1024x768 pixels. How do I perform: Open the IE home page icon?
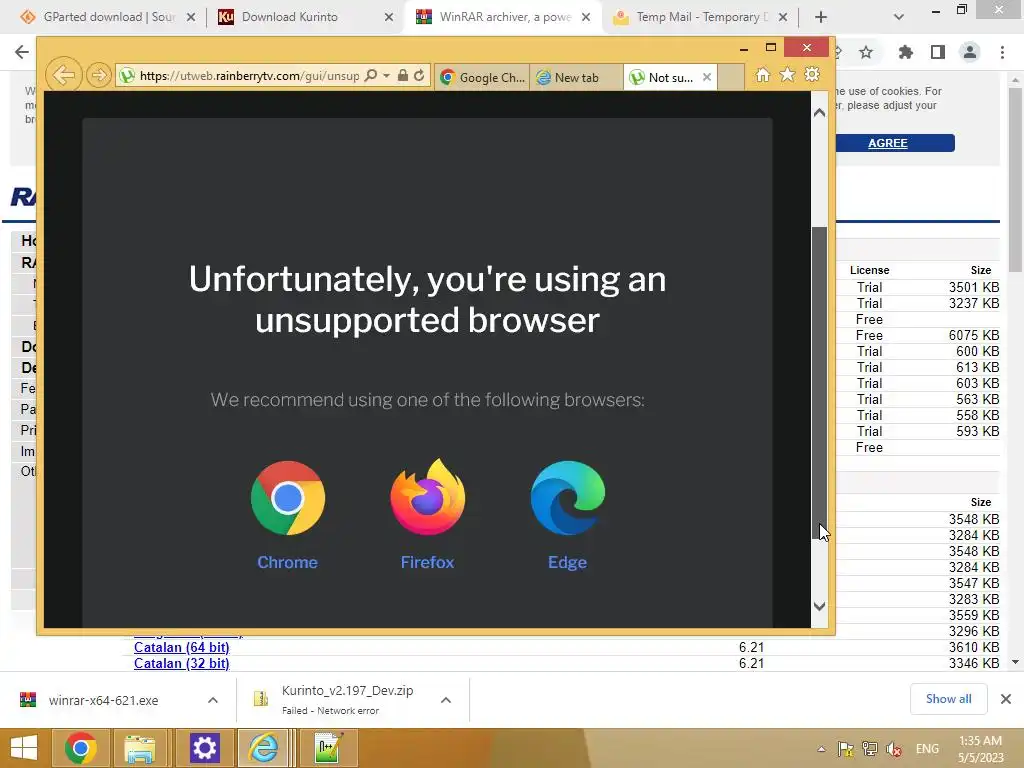(x=763, y=75)
